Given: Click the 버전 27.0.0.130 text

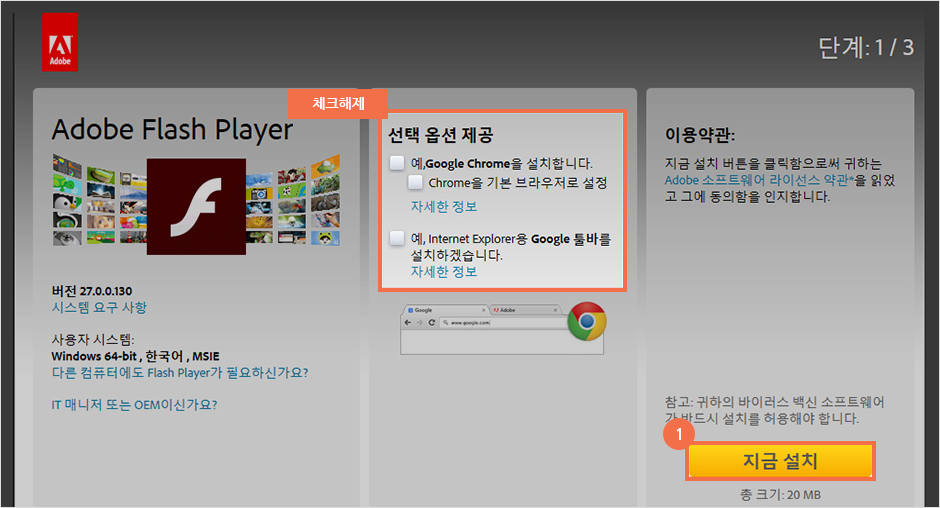Looking at the screenshot, I should click(x=92, y=291).
